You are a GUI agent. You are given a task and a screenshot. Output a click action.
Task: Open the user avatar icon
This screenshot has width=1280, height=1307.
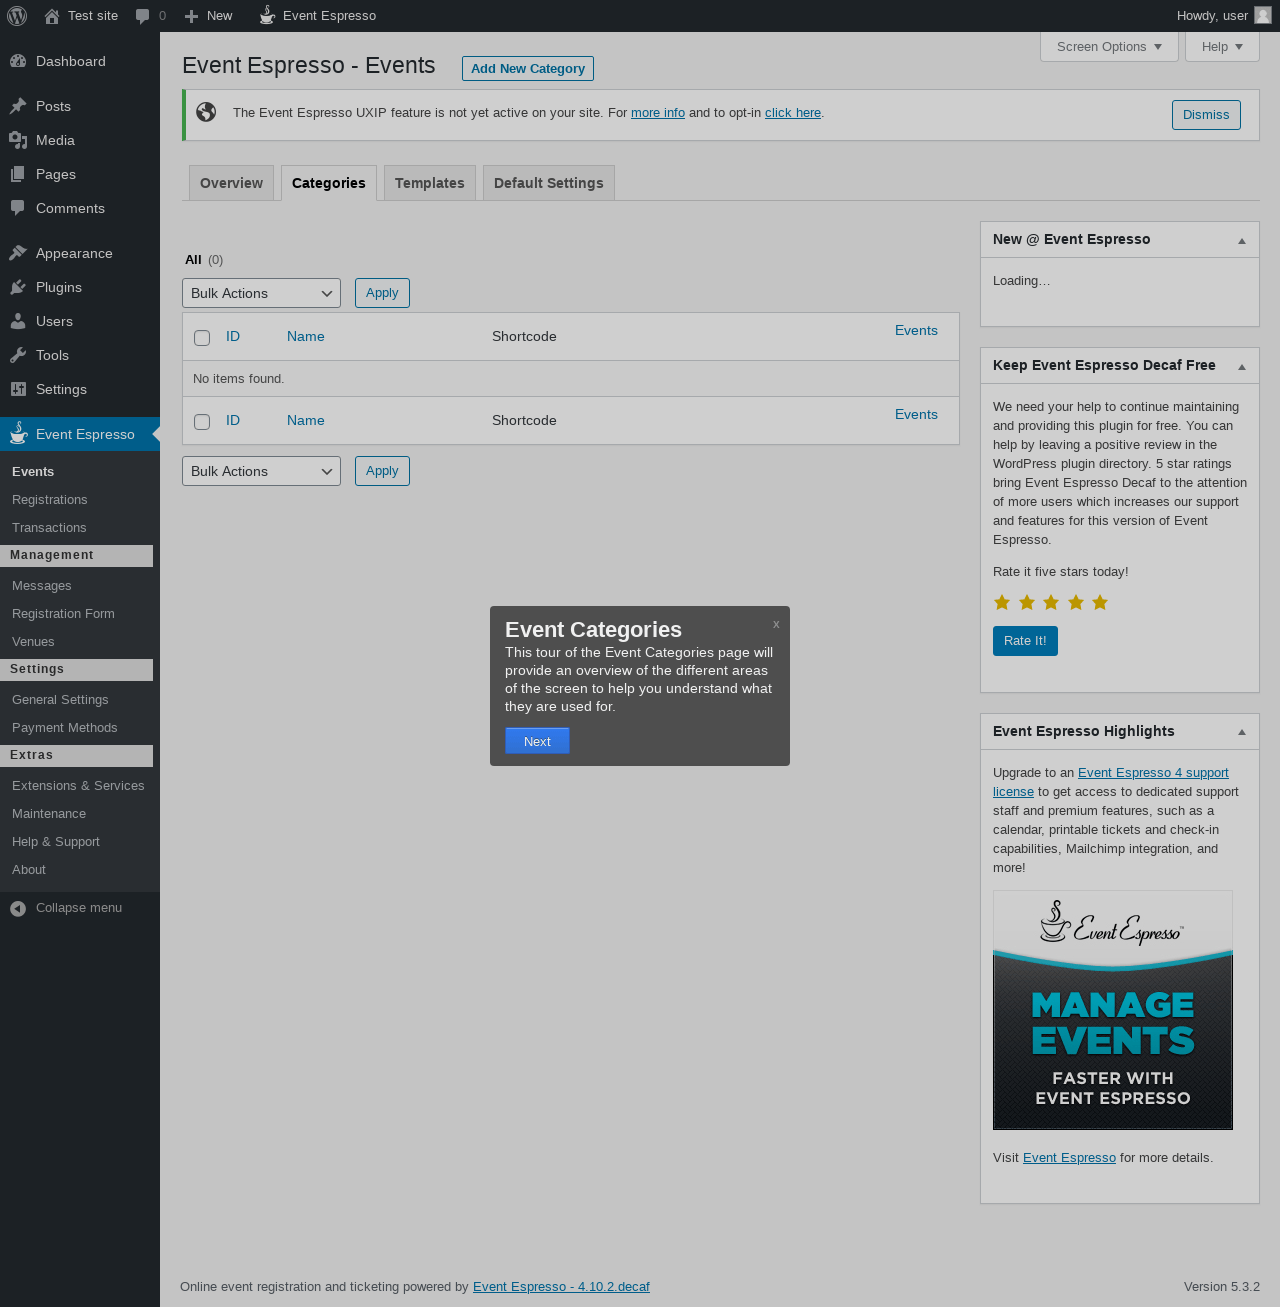(x=1263, y=15)
